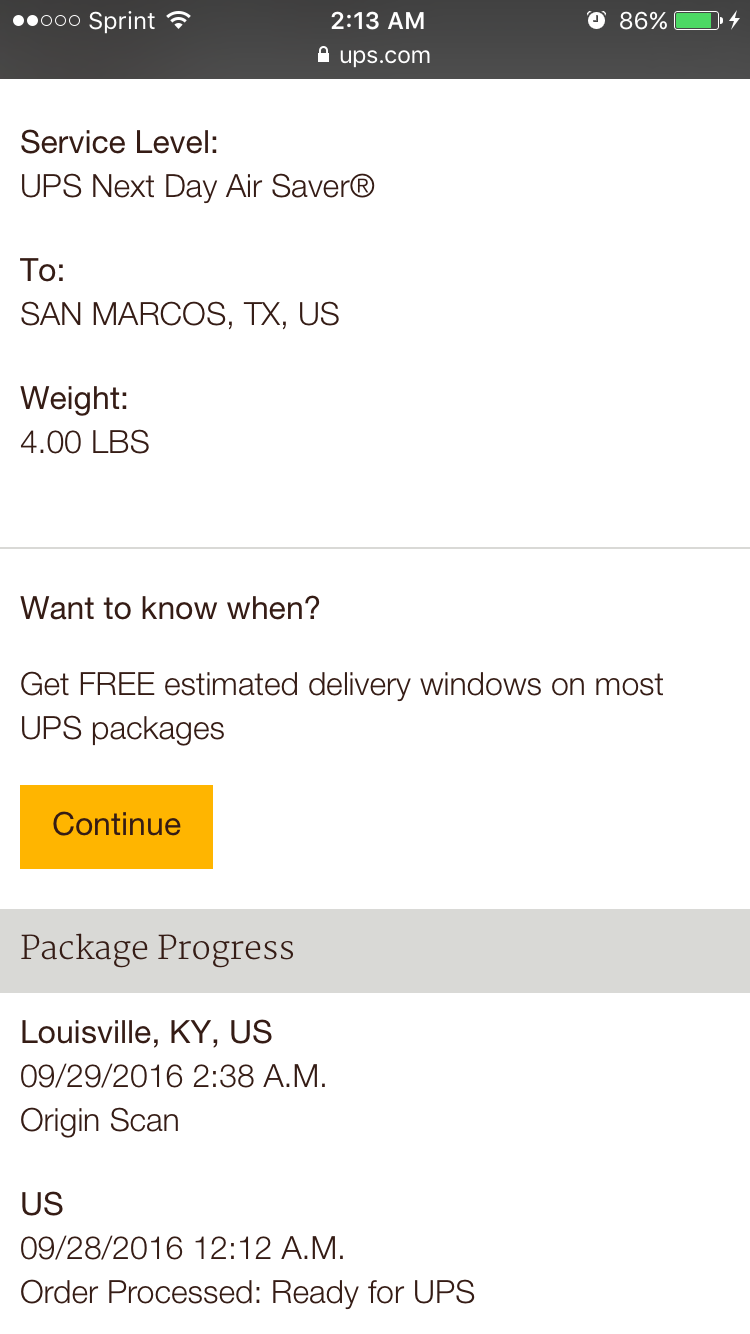Tap the Wi-Fi icon in status bar
This screenshot has height=1334, width=750.
click(179, 20)
